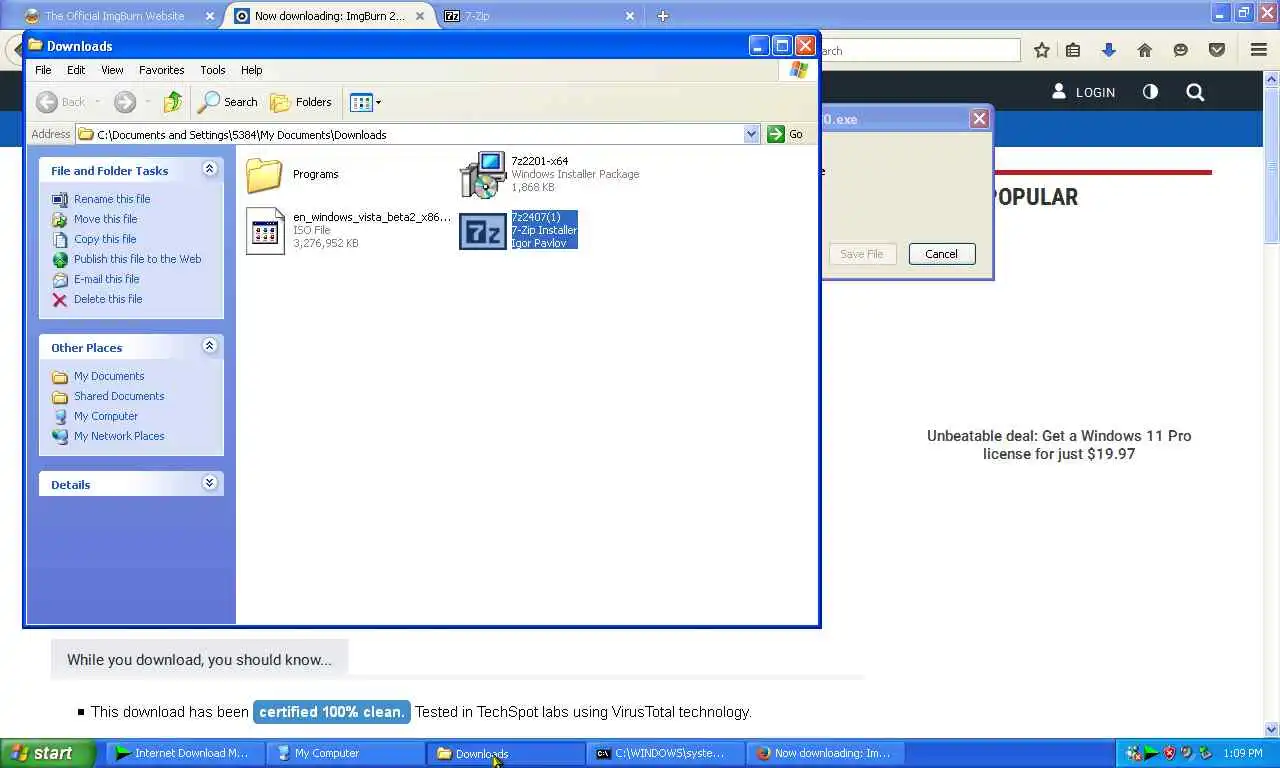Open the Help menu

coord(251,70)
